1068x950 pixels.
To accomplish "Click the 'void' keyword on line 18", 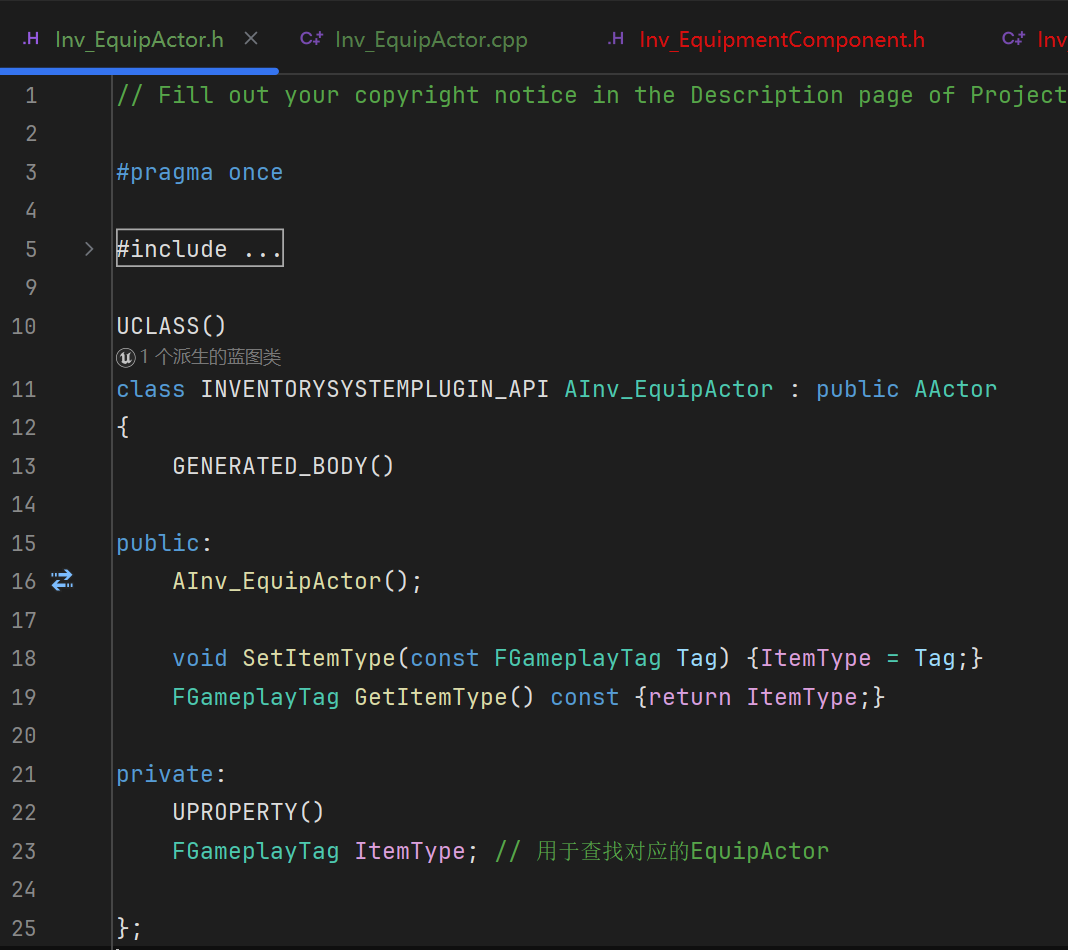I will pyautogui.click(x=200, y=659).
